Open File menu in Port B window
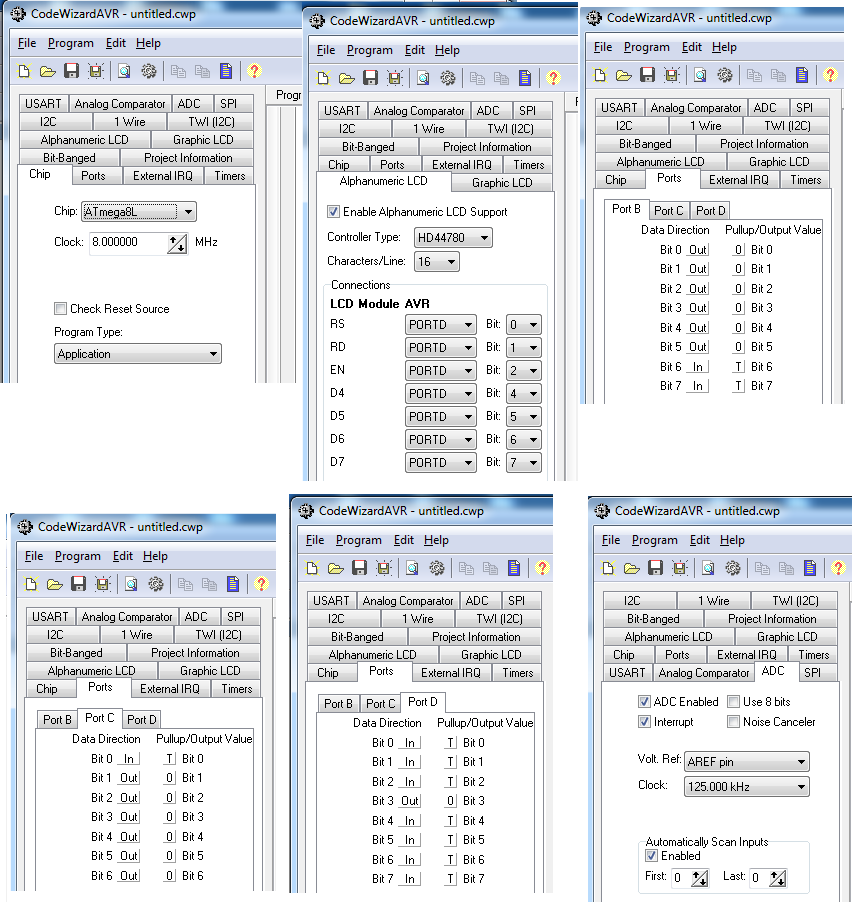Image resolution: width=864 pixels, height=902 pixels. point(603,47)
